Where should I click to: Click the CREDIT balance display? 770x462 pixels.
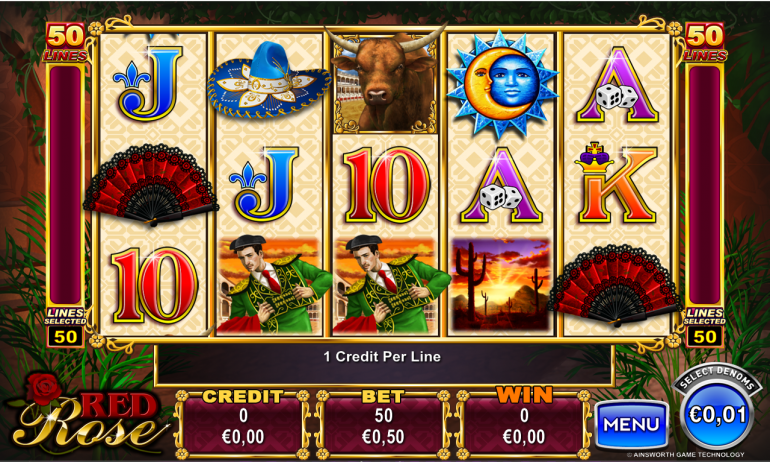pyautogui.click(x=243, y=425)
